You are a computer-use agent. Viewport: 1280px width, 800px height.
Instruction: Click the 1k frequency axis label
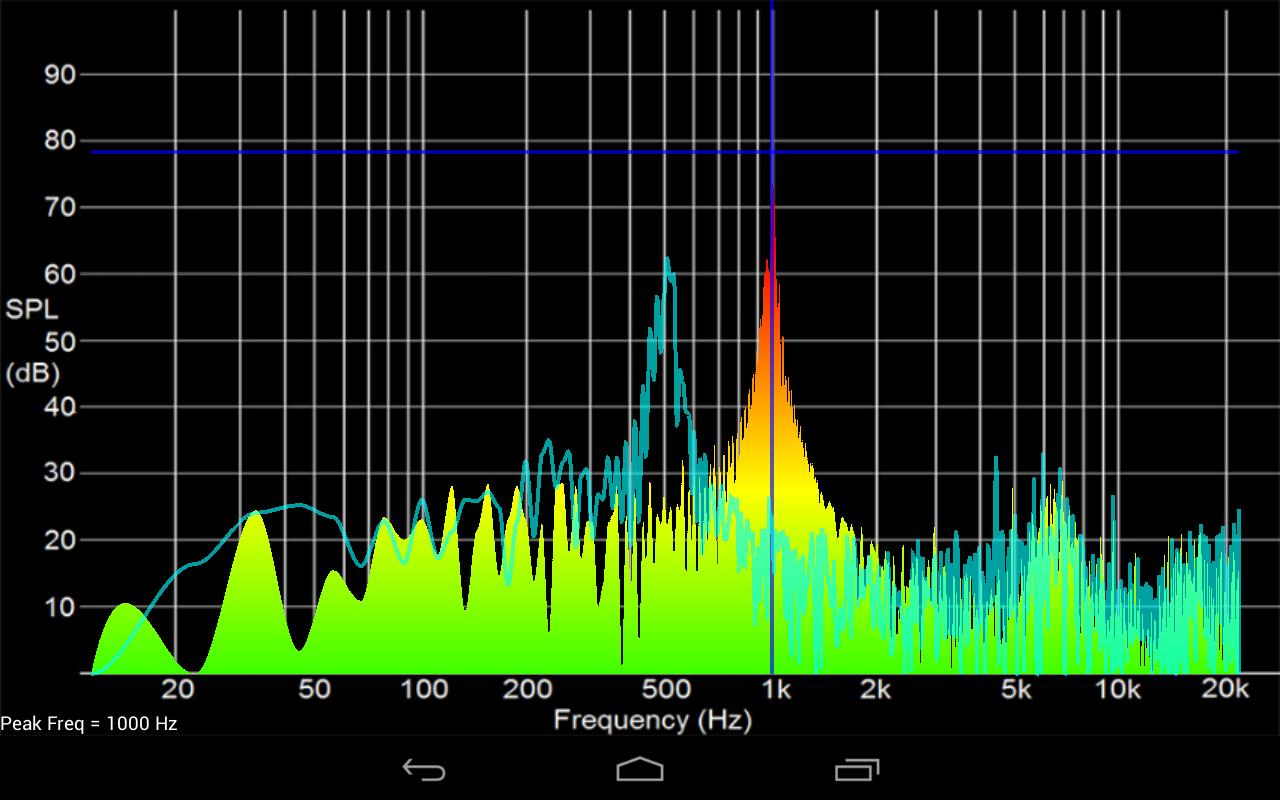776,689
